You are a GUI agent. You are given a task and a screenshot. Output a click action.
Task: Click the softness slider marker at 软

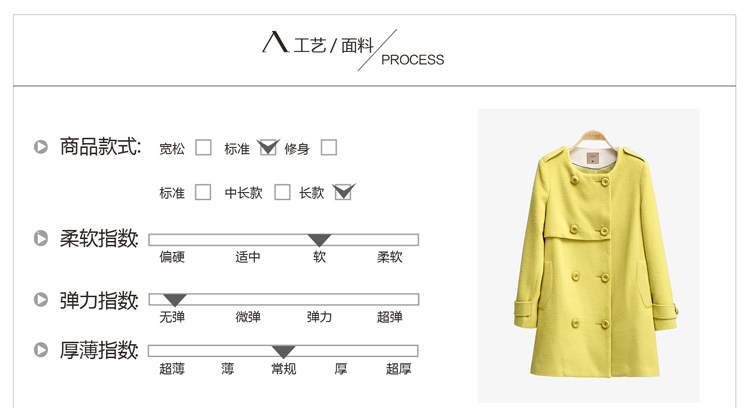click(319, 240)
